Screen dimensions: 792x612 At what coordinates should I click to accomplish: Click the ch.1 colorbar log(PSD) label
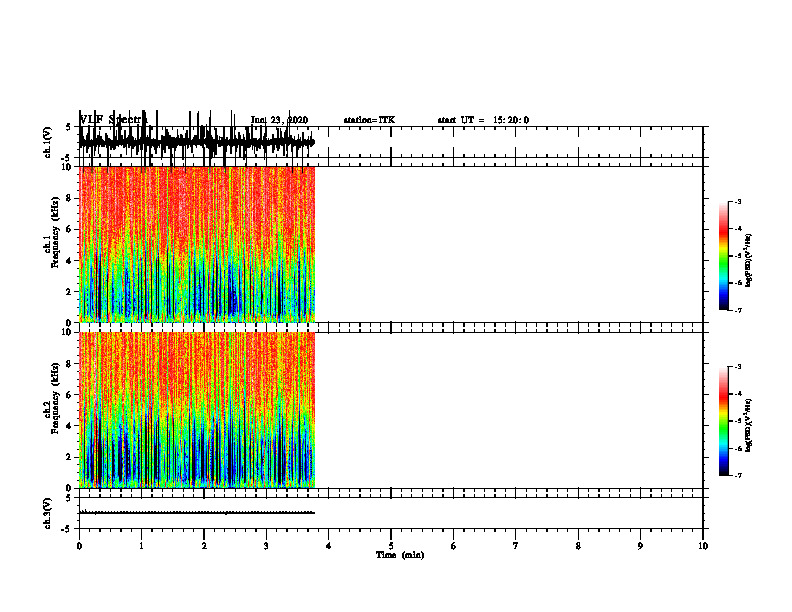pos(749,261)
